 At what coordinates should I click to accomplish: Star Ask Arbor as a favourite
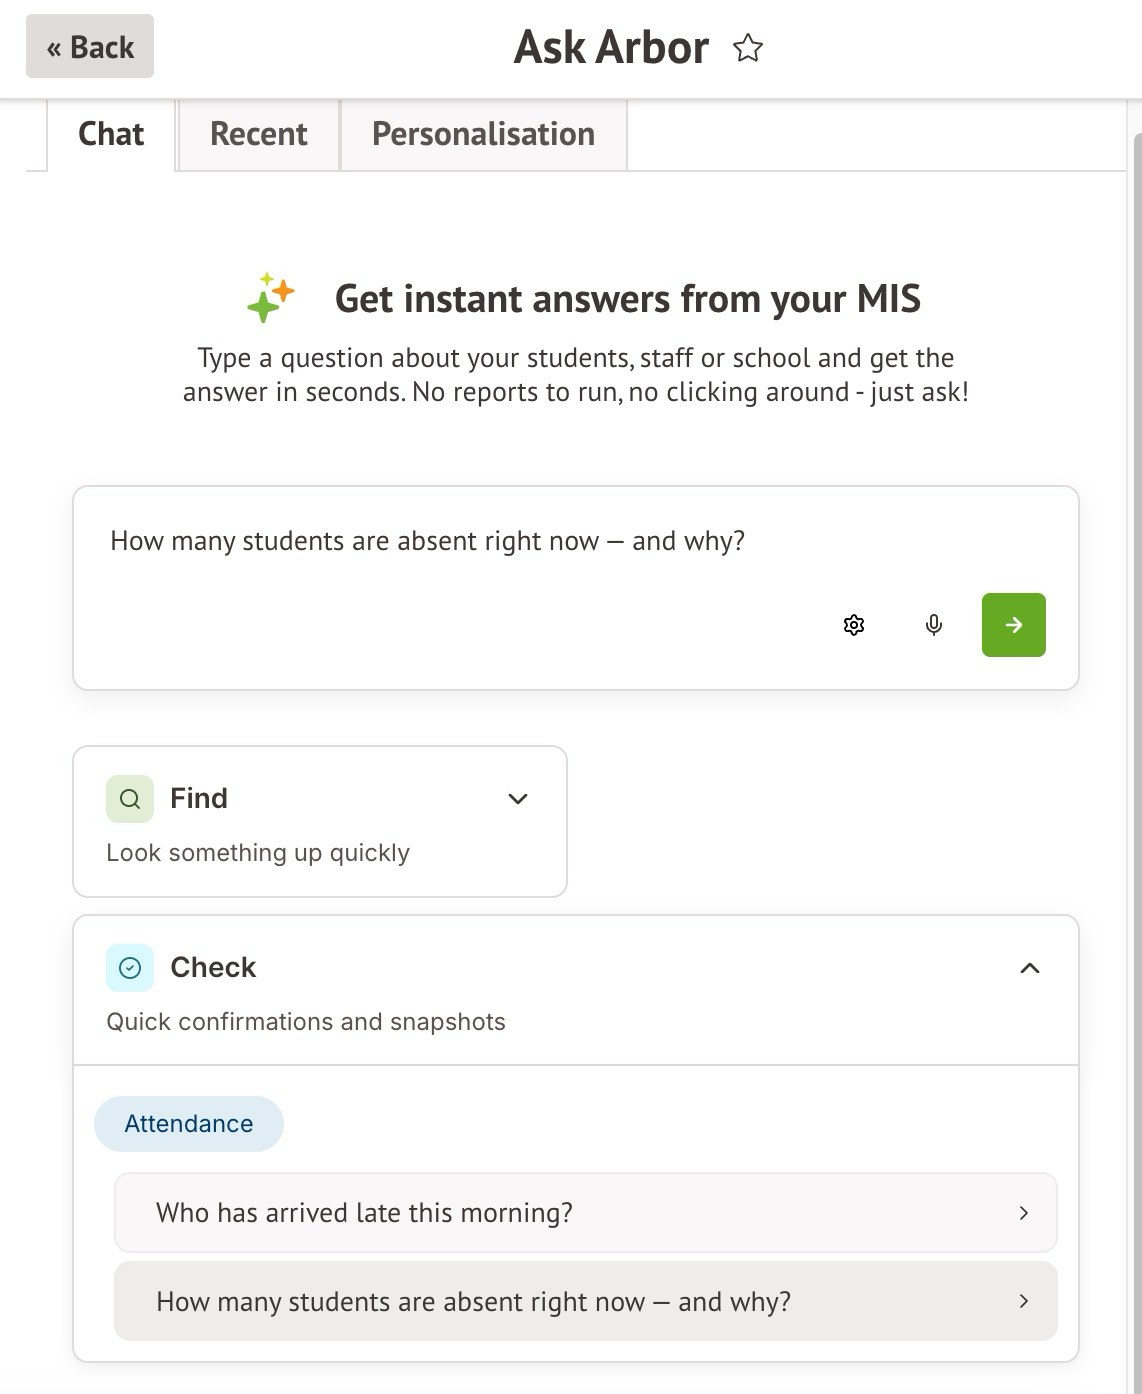pyautogui.click(x=748, y=48)
